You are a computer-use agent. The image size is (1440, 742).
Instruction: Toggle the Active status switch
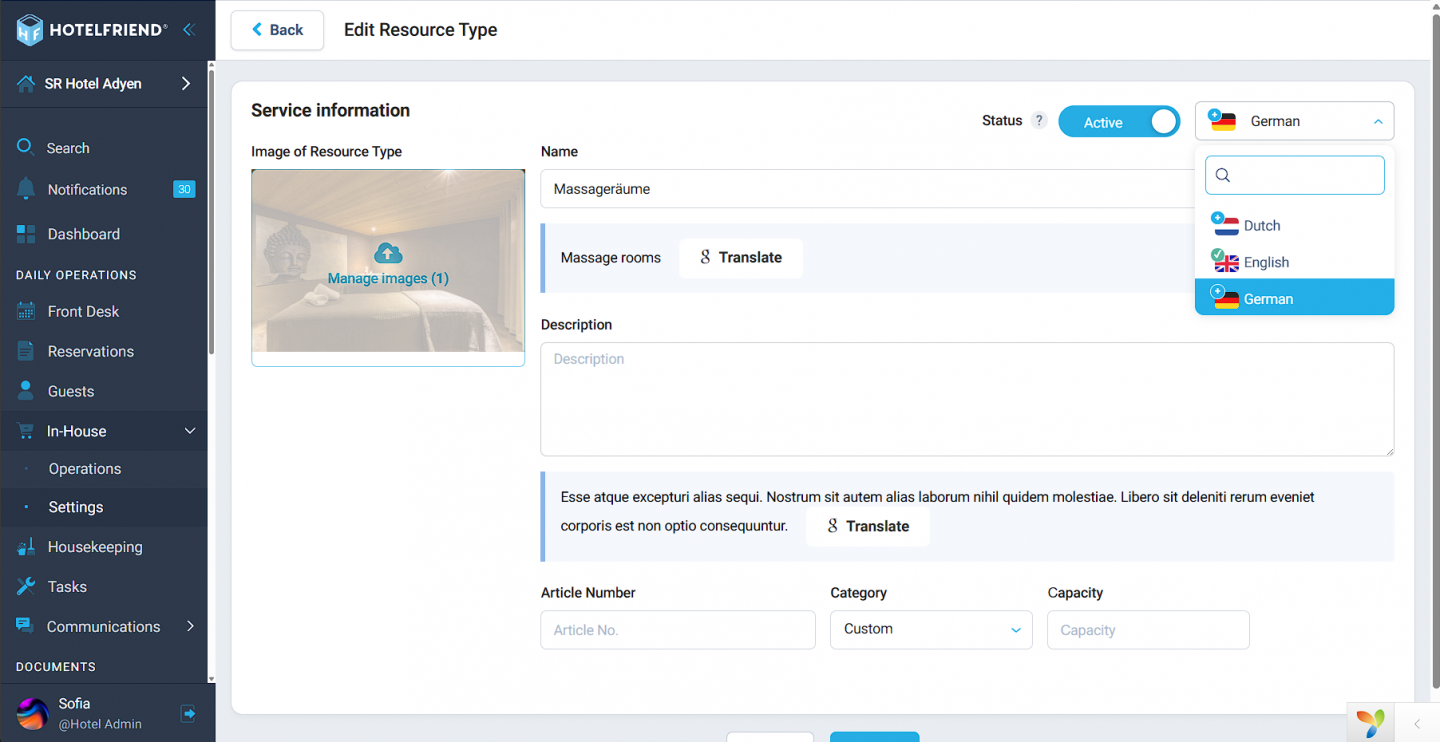pyautogui.click(x=1119, y=122)
